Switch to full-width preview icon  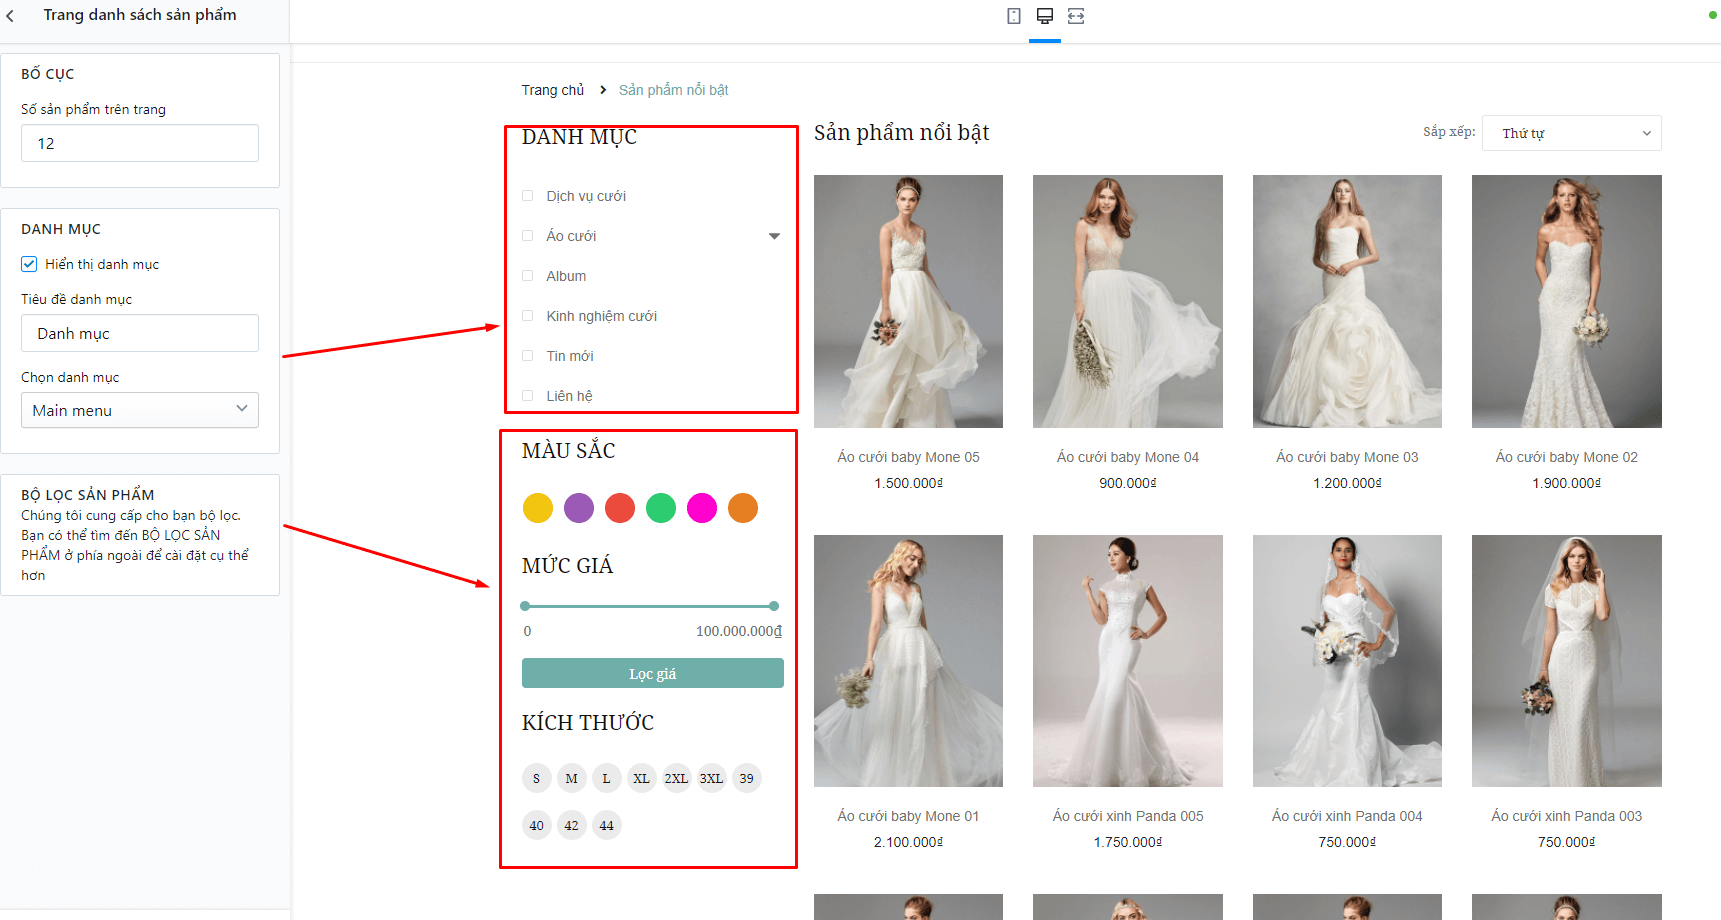coord(1076,16)
